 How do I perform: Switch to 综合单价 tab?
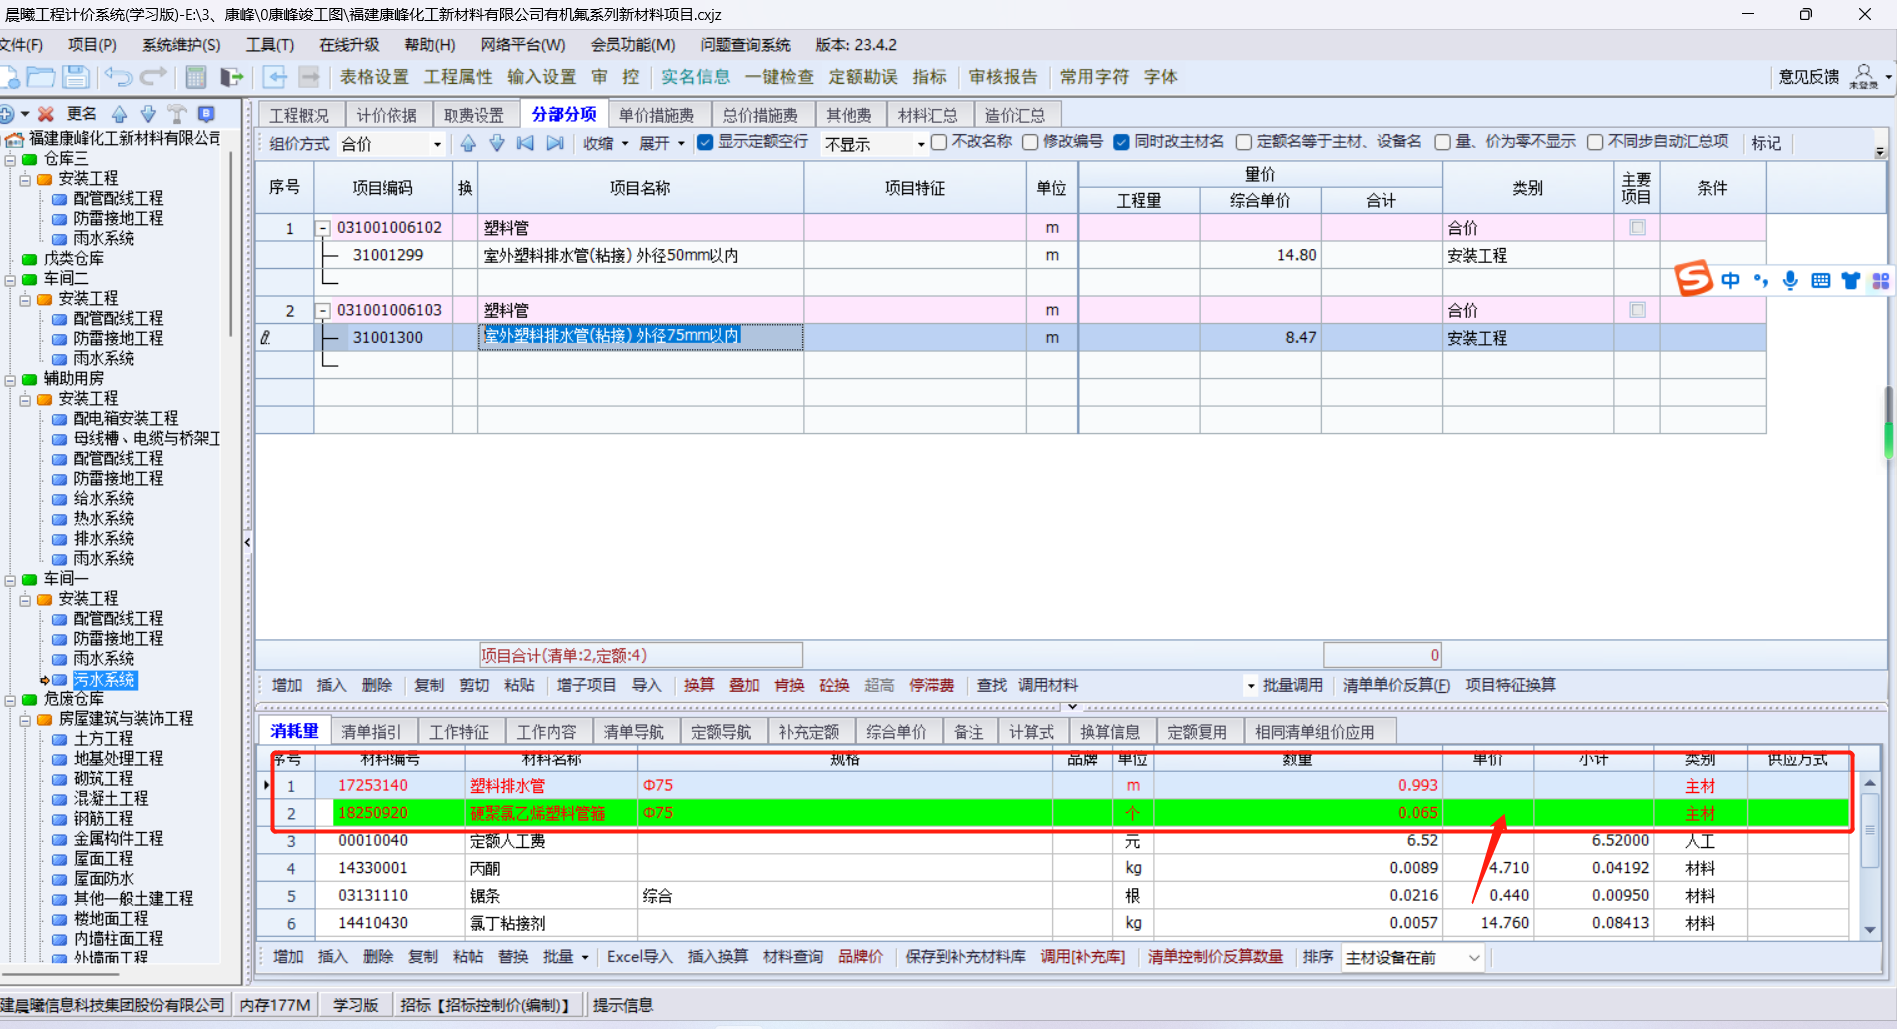(896, 732)
